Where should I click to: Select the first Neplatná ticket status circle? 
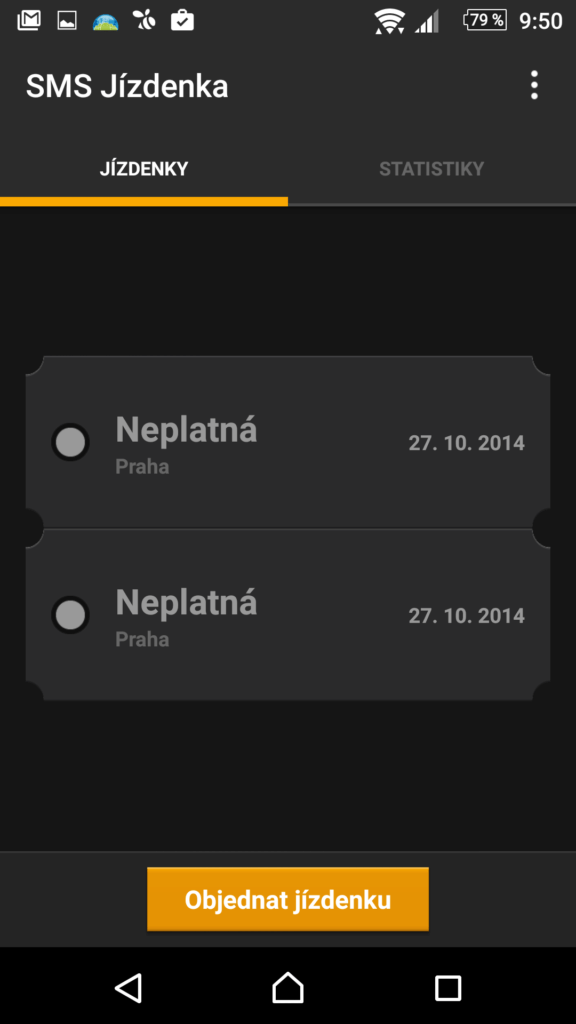(71, 443)
